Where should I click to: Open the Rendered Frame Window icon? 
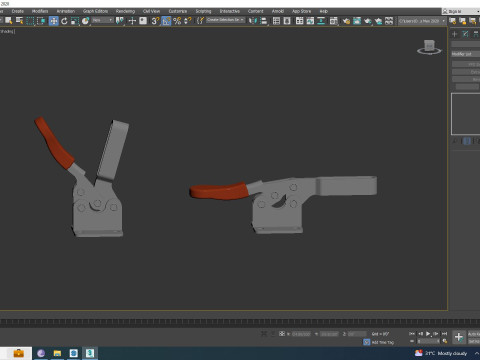point(357,21)
